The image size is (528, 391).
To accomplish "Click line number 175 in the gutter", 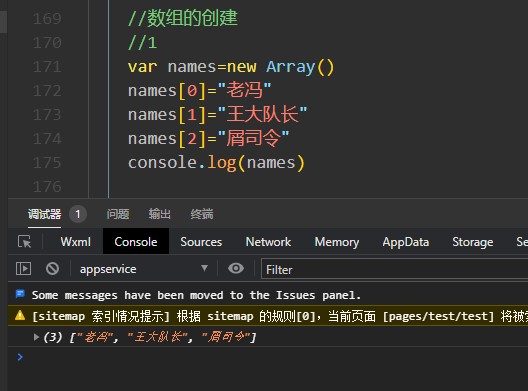I will point(47,162).
